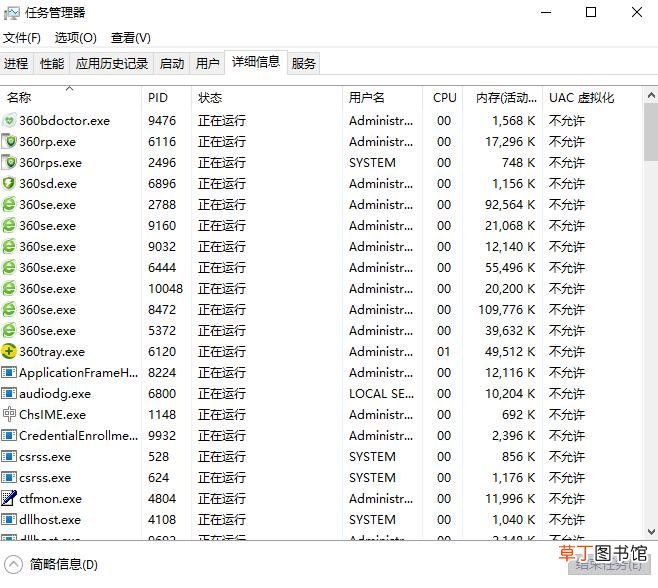Click 360se.exe icon with PID 2788
This screenshot has width=658, height=588.
(9, 205)
